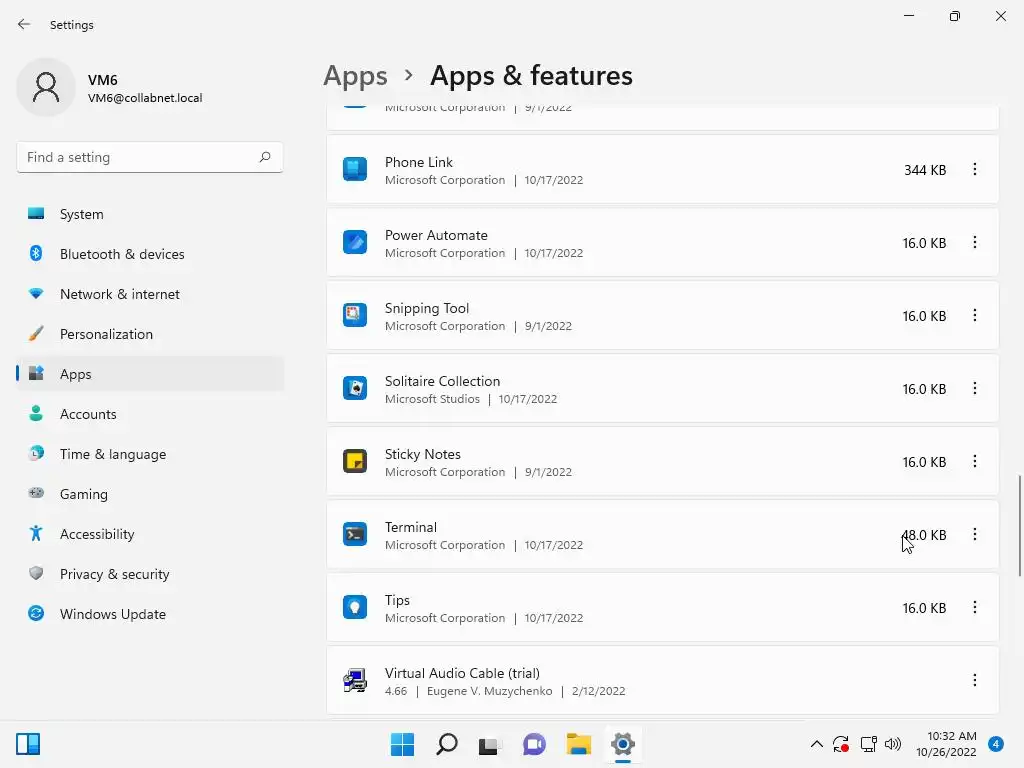This screenshot has width=1024, height=768.
Task: Click the Sticky Notes app icon
Action: tap(355, 462)
